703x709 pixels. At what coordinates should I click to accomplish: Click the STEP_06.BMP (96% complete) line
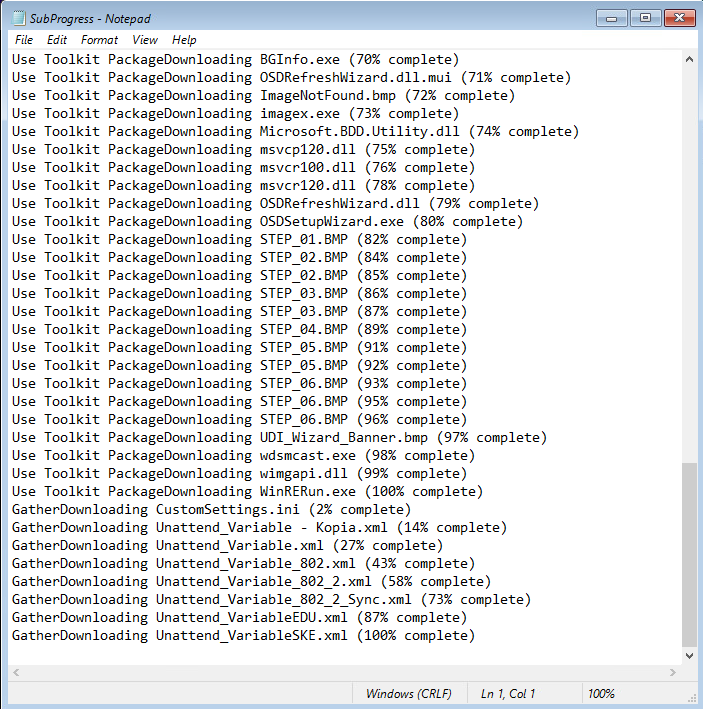[x=240, y=420]
